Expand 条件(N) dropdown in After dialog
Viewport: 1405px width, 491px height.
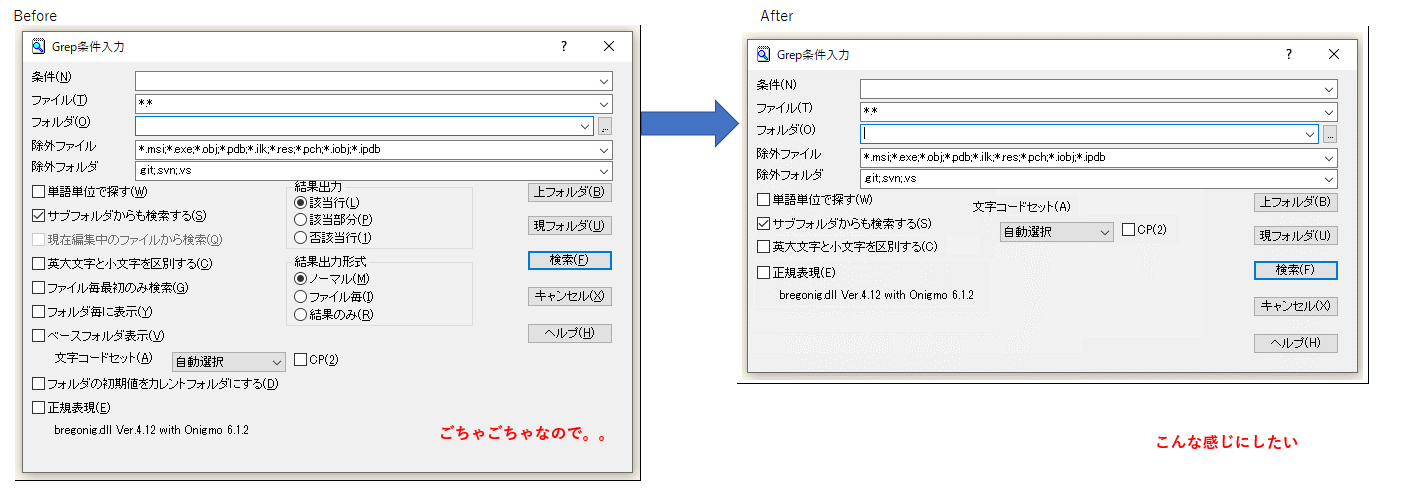[x=1329, y=89]
